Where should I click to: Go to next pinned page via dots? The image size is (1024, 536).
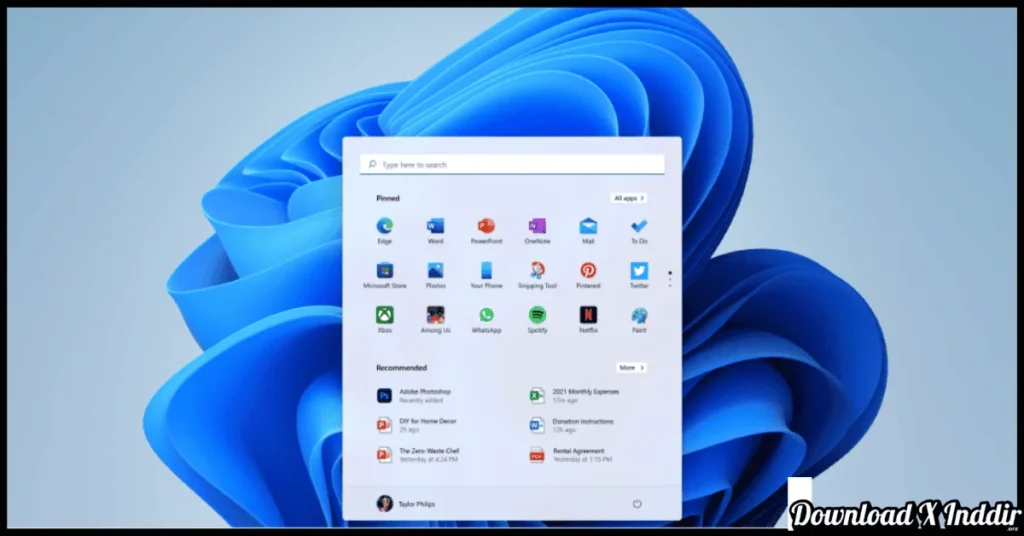pyautogui.click(x=669, y=279)
